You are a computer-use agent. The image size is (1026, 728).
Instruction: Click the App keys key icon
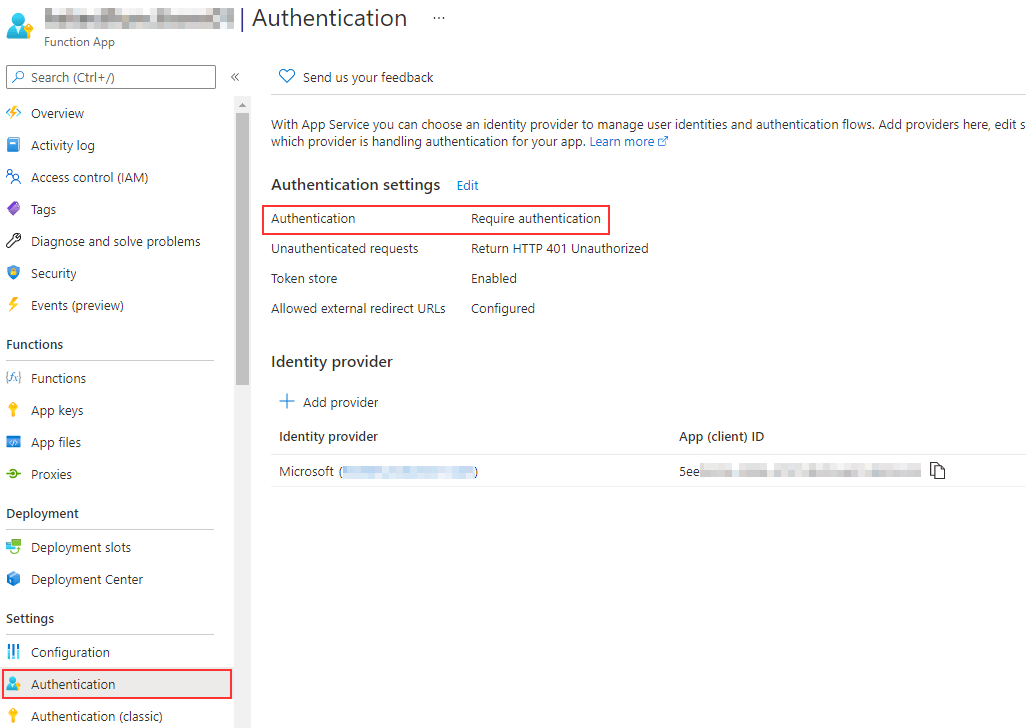click(x=13, y=409)
